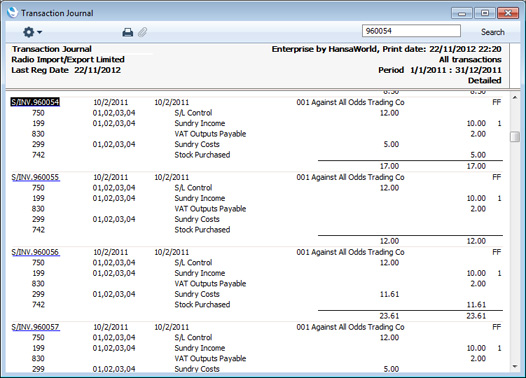Click the HansaWorld app logo icon
Screen dimensions: 526x378
(x=12, y=12)
